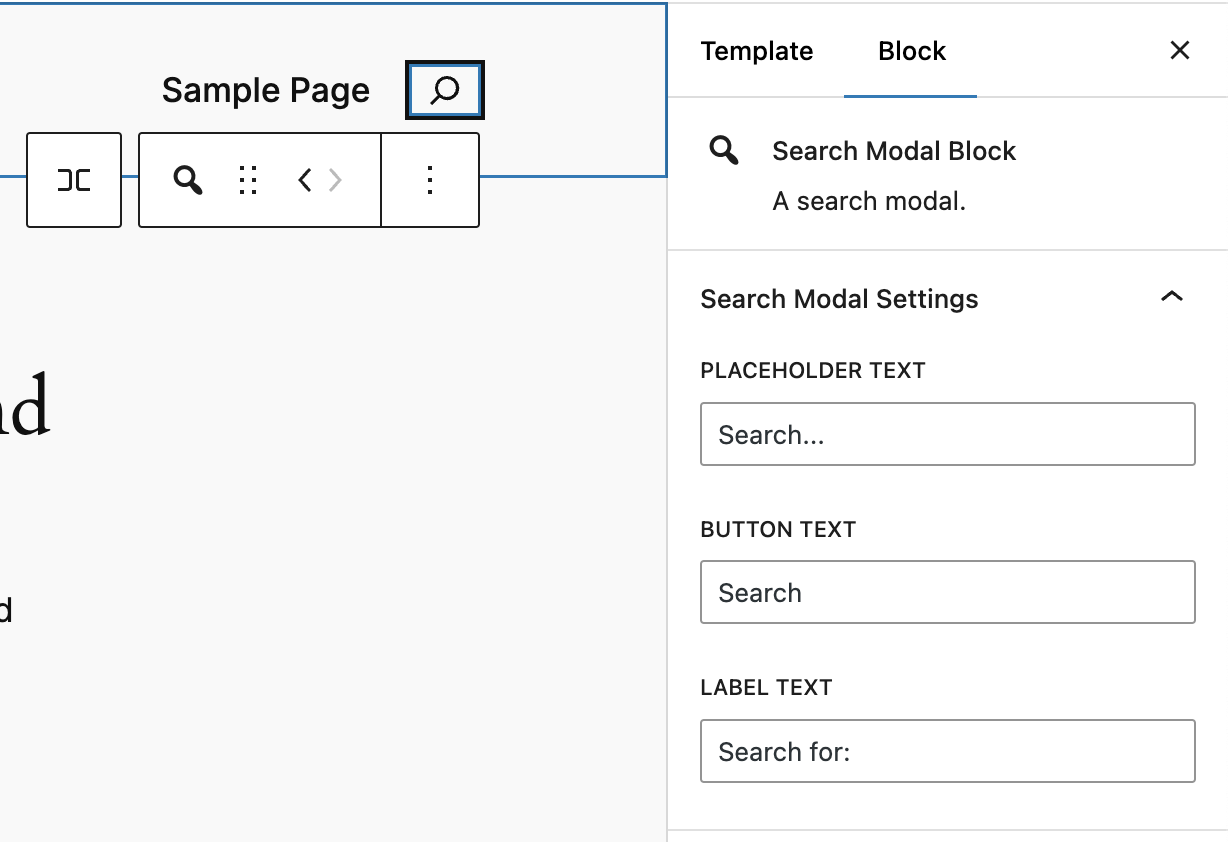Click the LABEL TEXT label
1228x842 pixels.
(x=766, y=687)
